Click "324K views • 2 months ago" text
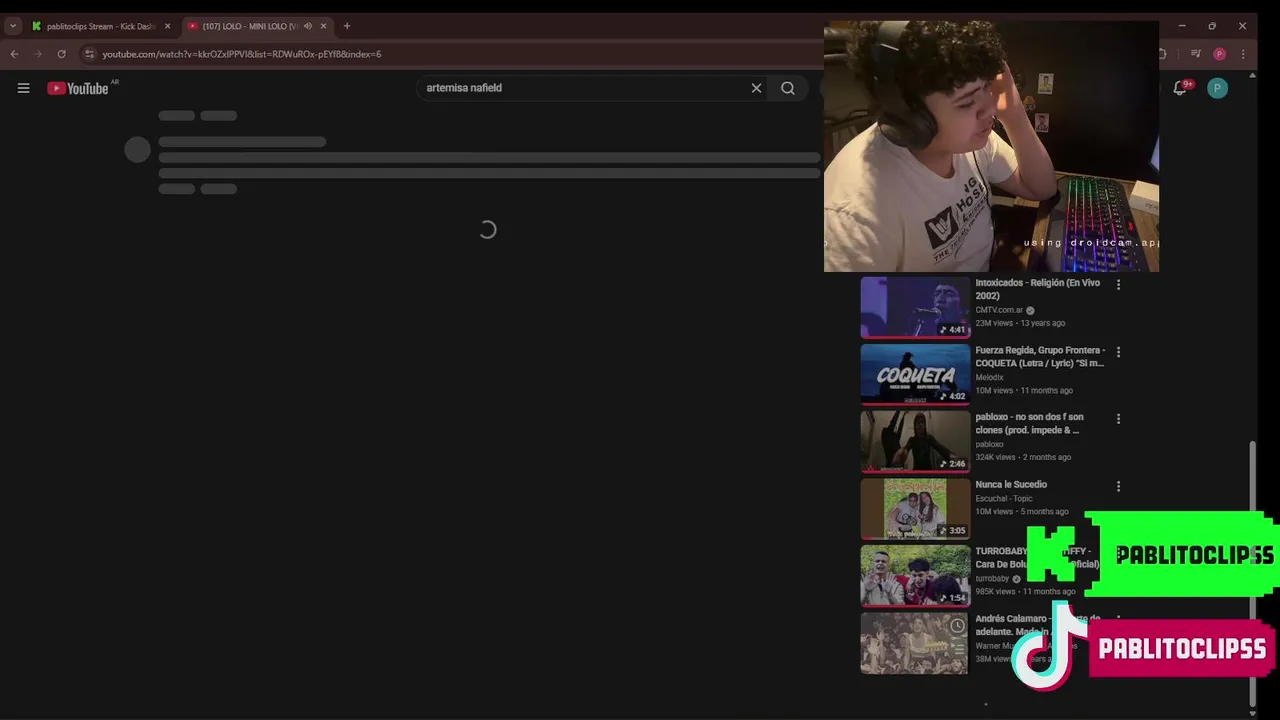Image resolution: width=1280 pixels, height=720 pixels. [1023, 457]
